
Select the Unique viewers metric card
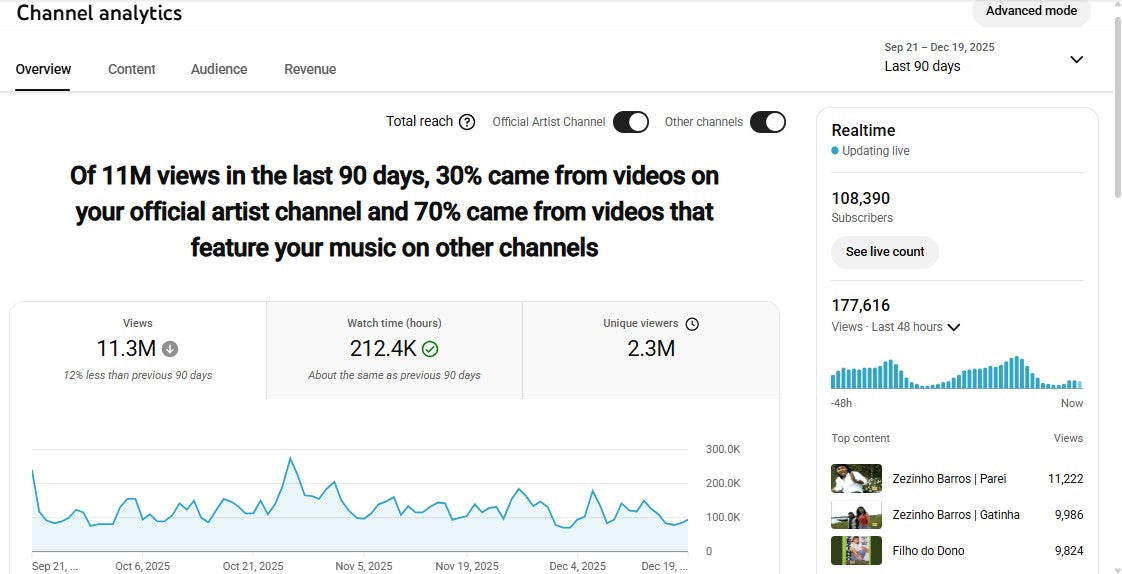tap(651, 349)
